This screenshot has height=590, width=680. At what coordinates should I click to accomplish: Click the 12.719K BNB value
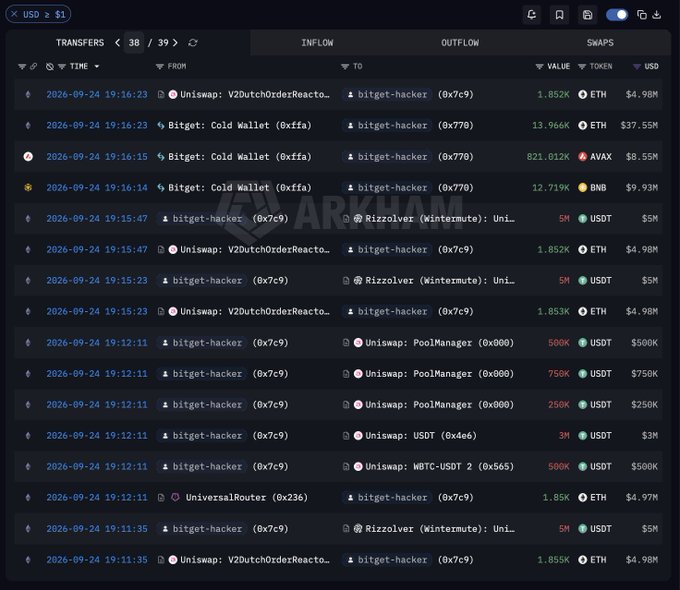coord(551,188)
